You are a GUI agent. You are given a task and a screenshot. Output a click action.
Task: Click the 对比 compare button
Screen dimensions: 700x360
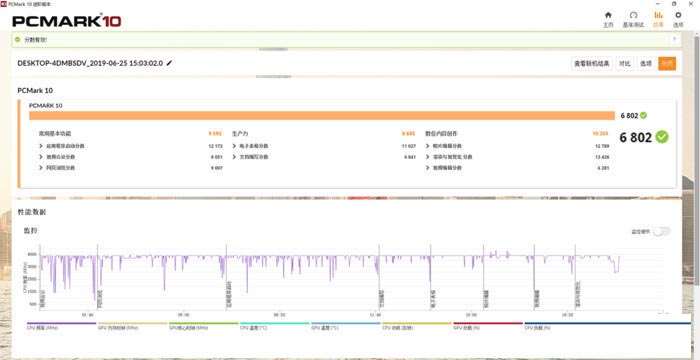click(x=625, y=63)
